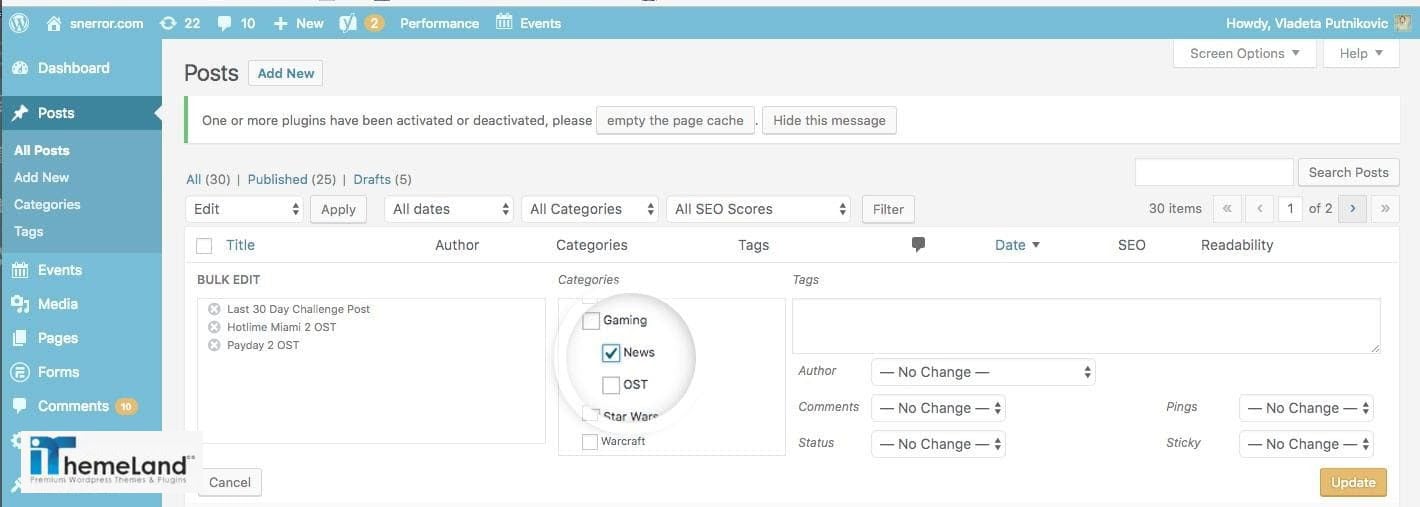Remove Last 30 Day Challenge Post from bulk edit
This screenshot has height=507, width=1420.
214,309
